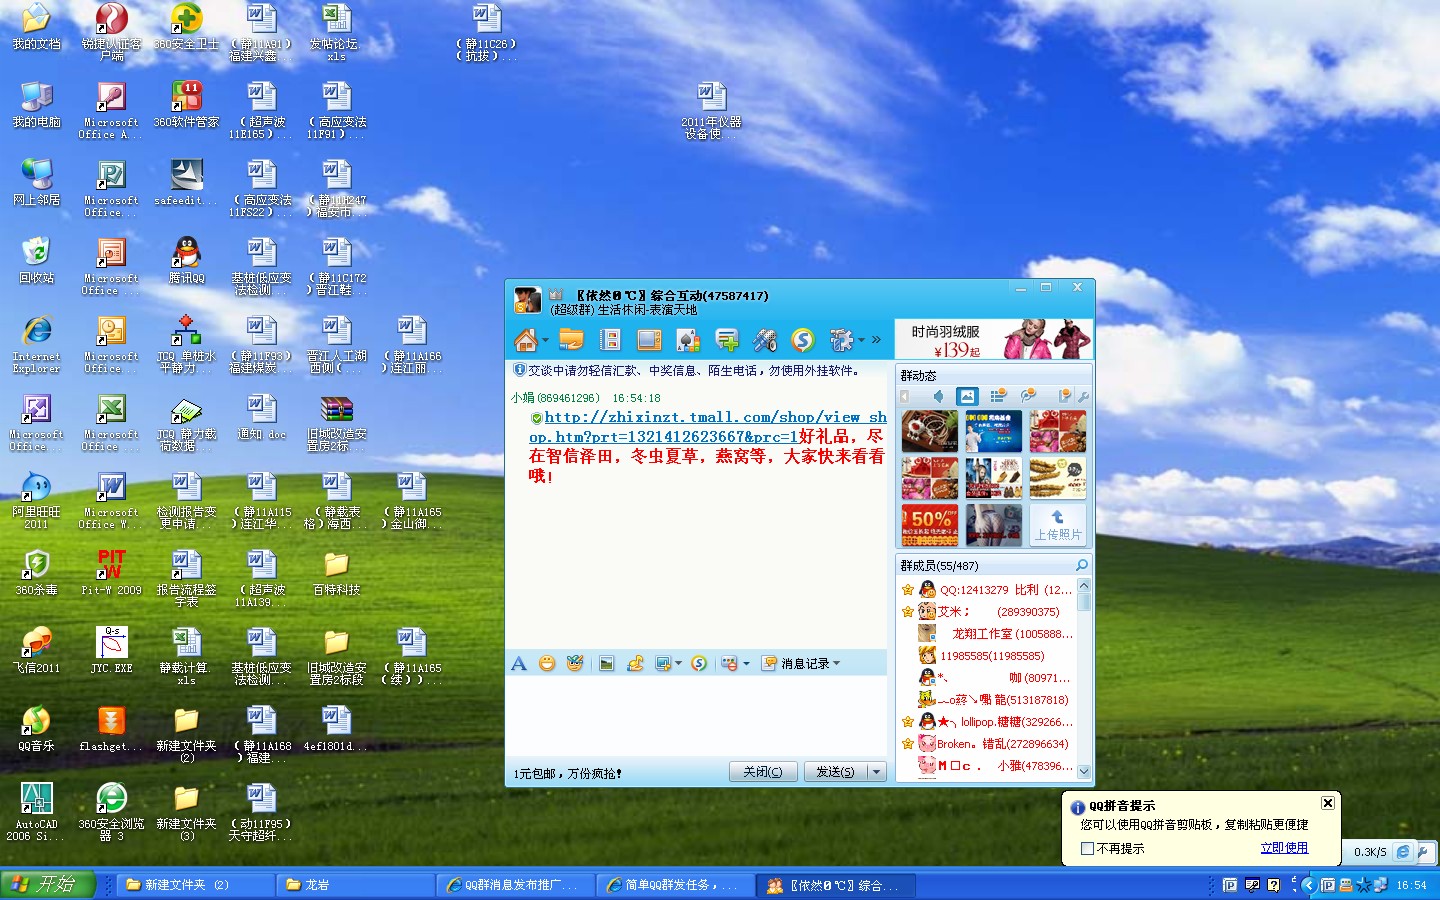Open the group settings gear icon
The width and height of the screenshot is (1440, 900).
tap(841, 340)
